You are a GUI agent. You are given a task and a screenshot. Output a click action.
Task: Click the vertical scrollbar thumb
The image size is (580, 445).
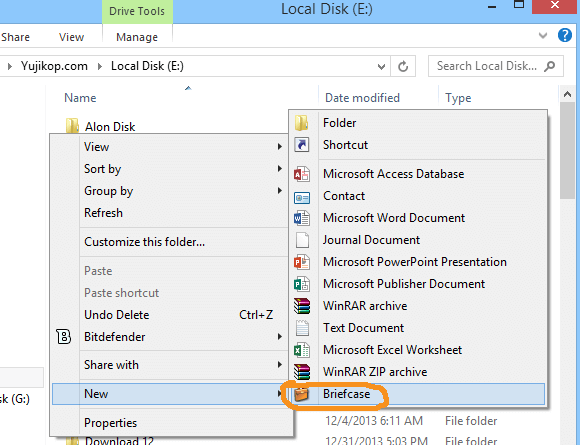(568, 151)
